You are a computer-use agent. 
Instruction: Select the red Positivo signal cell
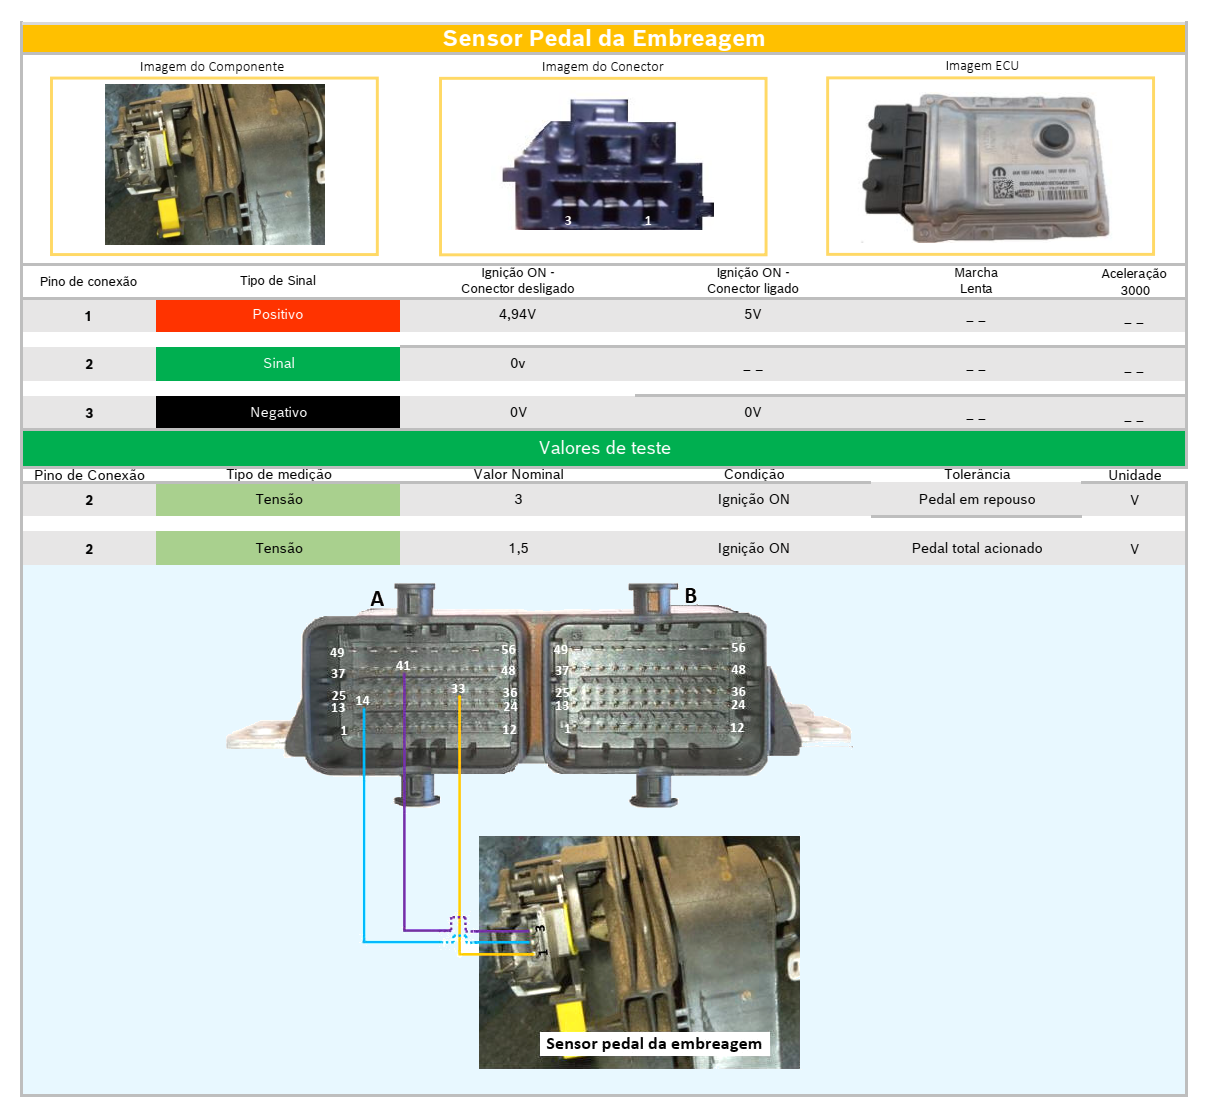[x=278, y=315]
